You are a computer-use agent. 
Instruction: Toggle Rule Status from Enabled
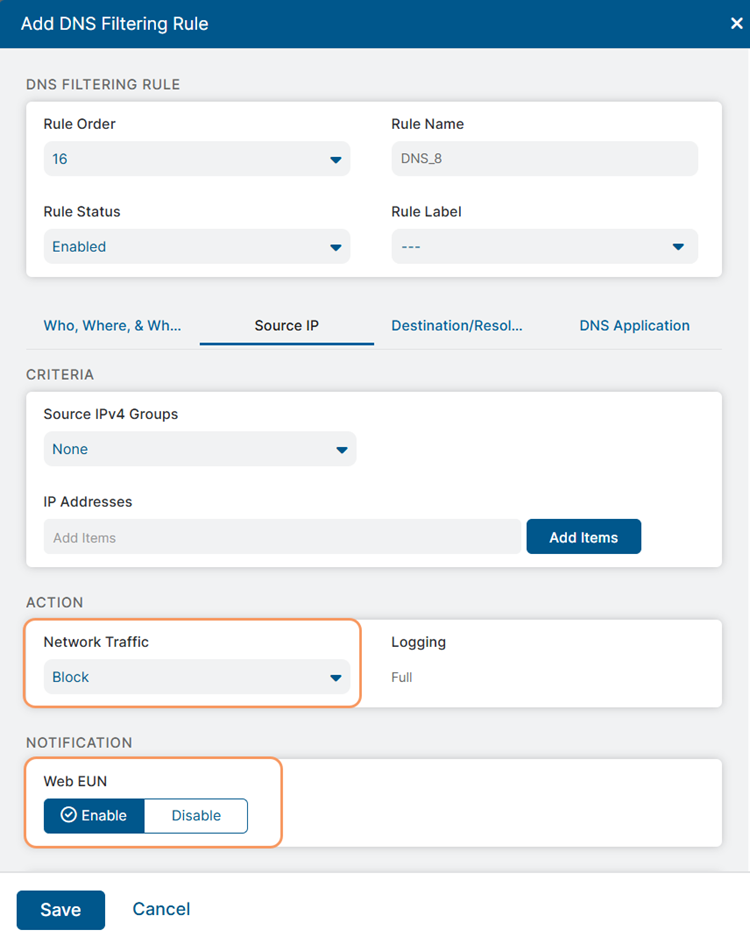point(196,246)
